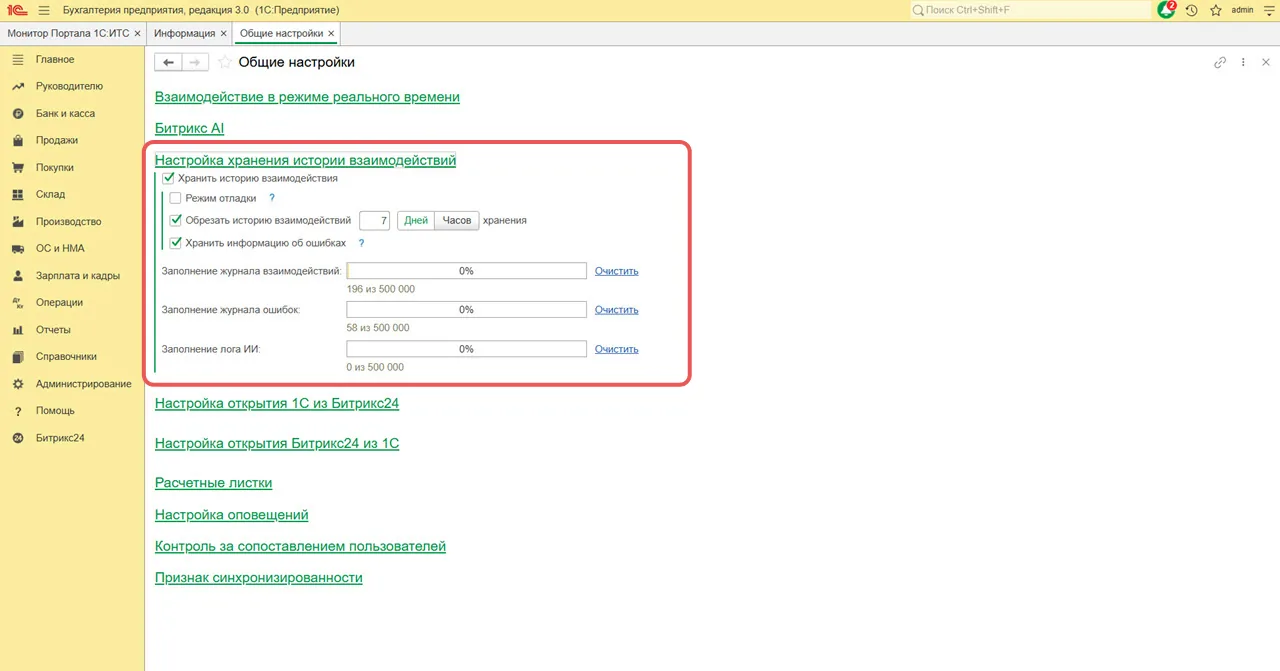Click the Производство factory icon
1280x671 pixels.
tap(17, 221)
